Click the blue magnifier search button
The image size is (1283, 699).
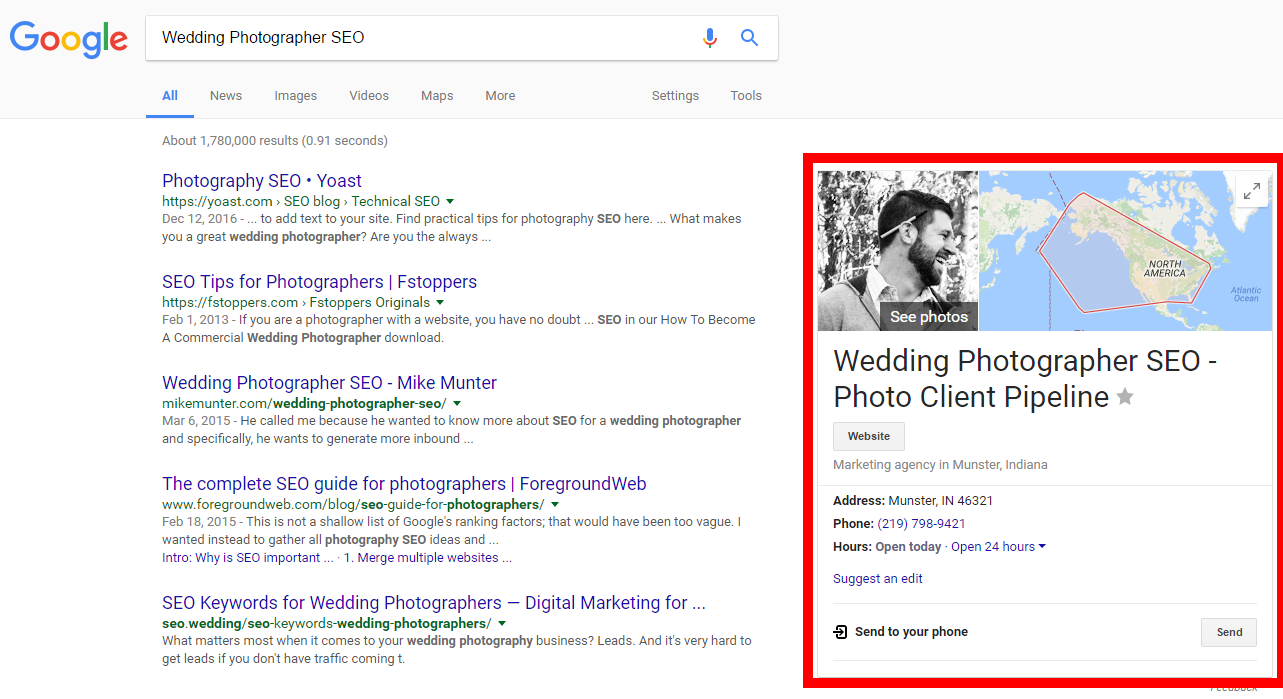[x=749, y=38]
